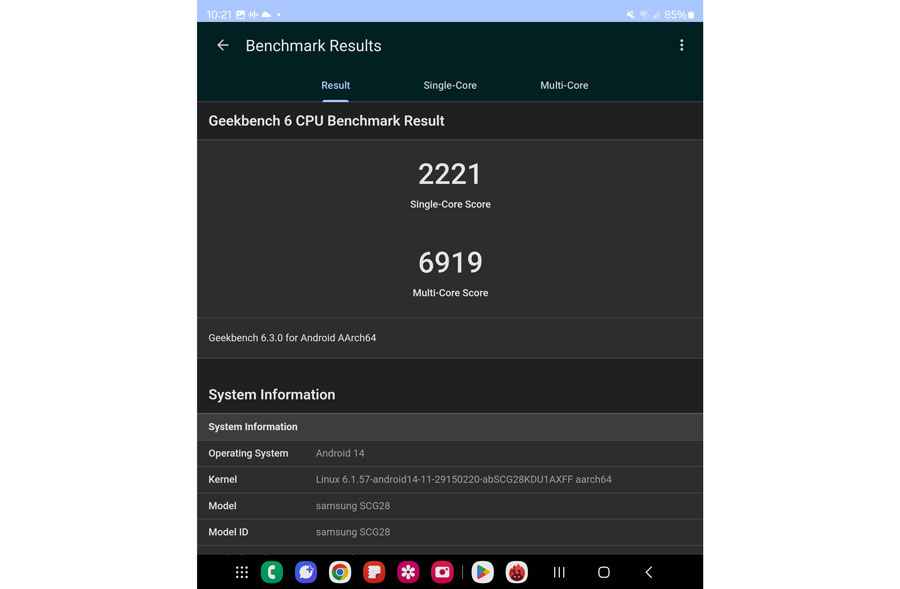Select the Model row label

[x=222, y=506]
